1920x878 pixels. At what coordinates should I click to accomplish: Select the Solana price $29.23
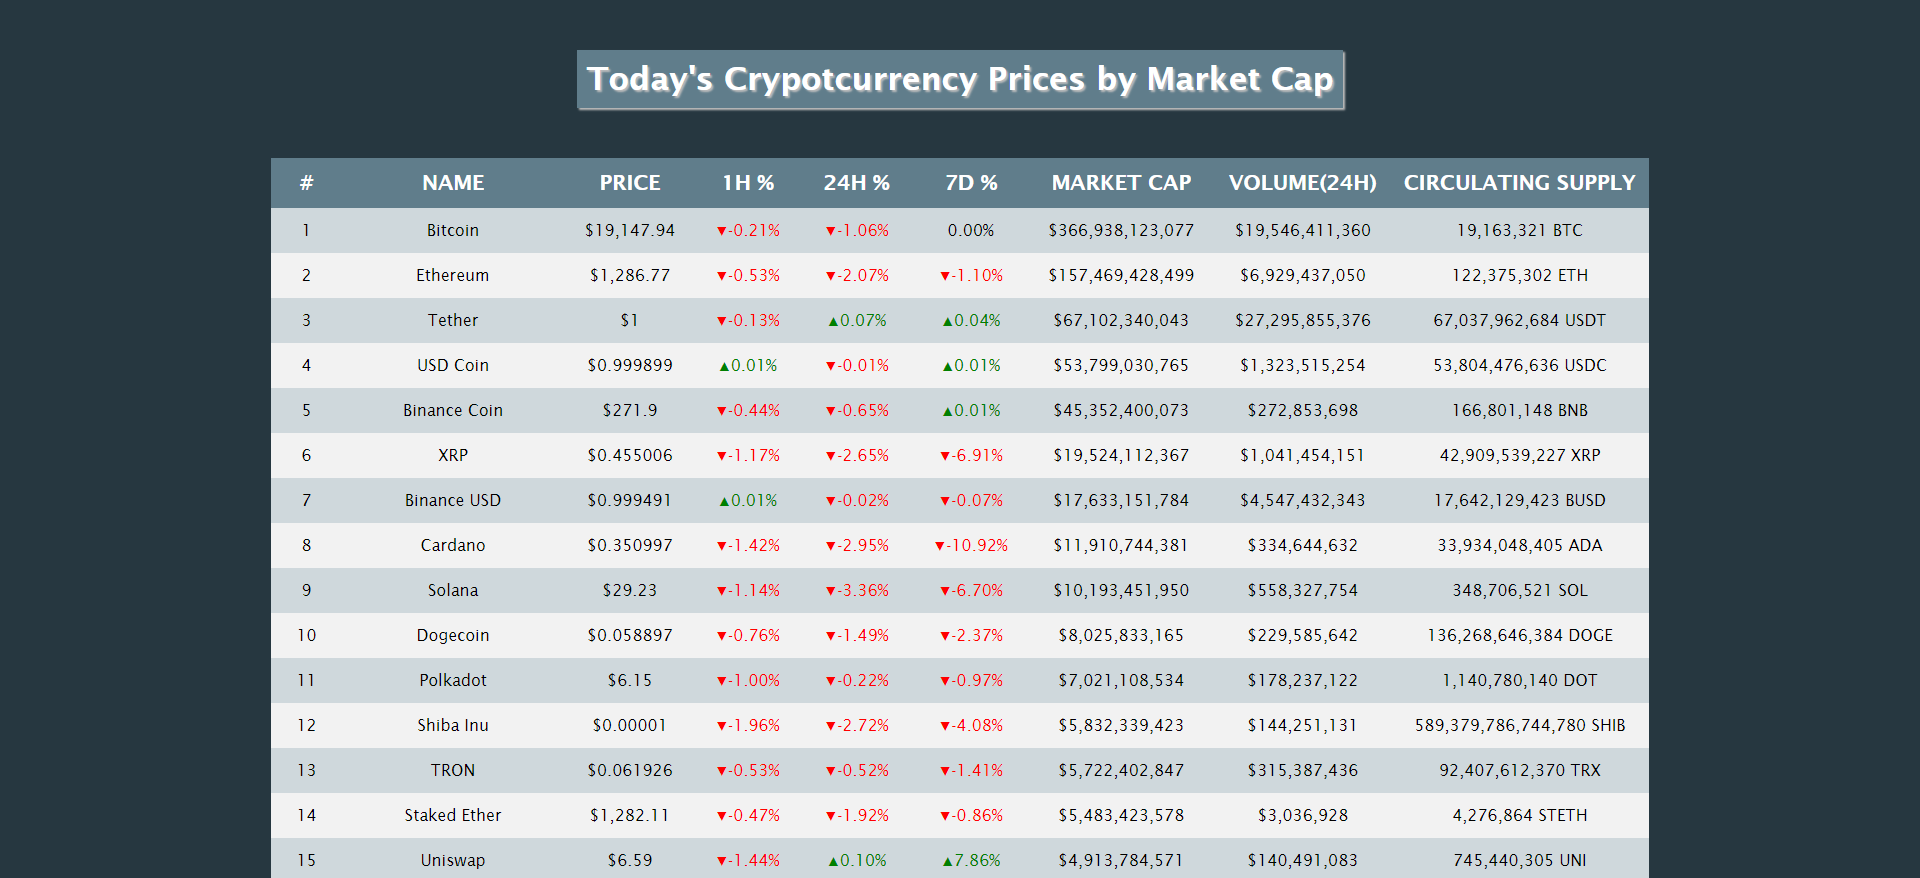(630, 590)
